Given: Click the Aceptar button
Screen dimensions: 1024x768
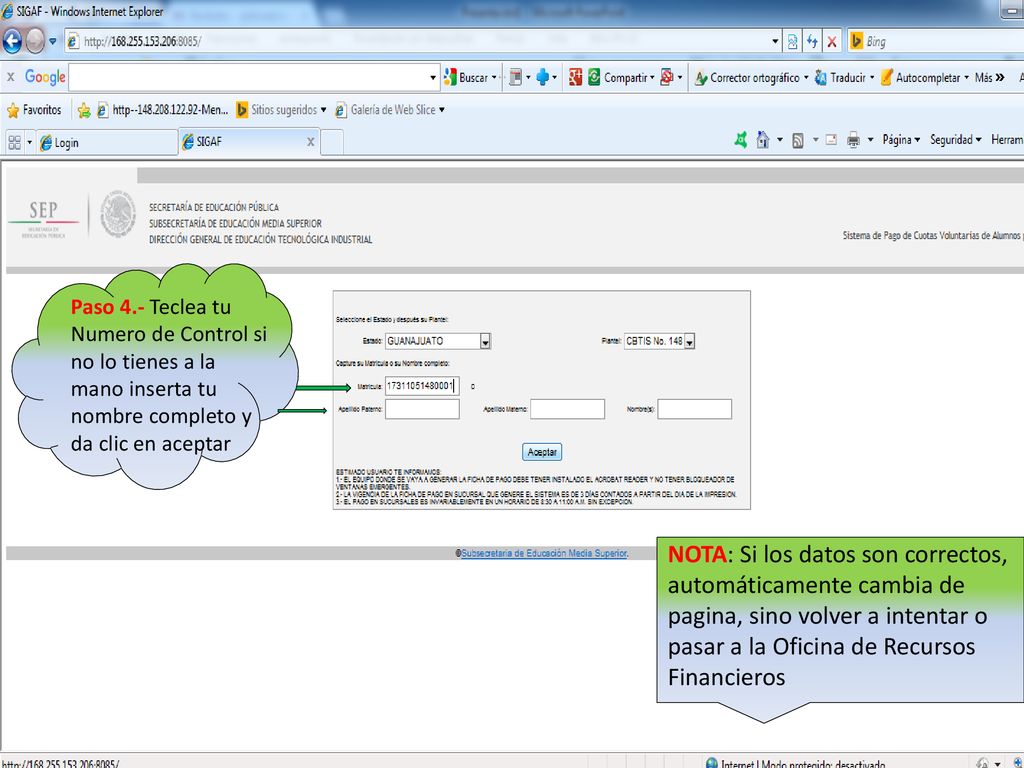Looking at the screenshot, I should click(x=542, y=452).
